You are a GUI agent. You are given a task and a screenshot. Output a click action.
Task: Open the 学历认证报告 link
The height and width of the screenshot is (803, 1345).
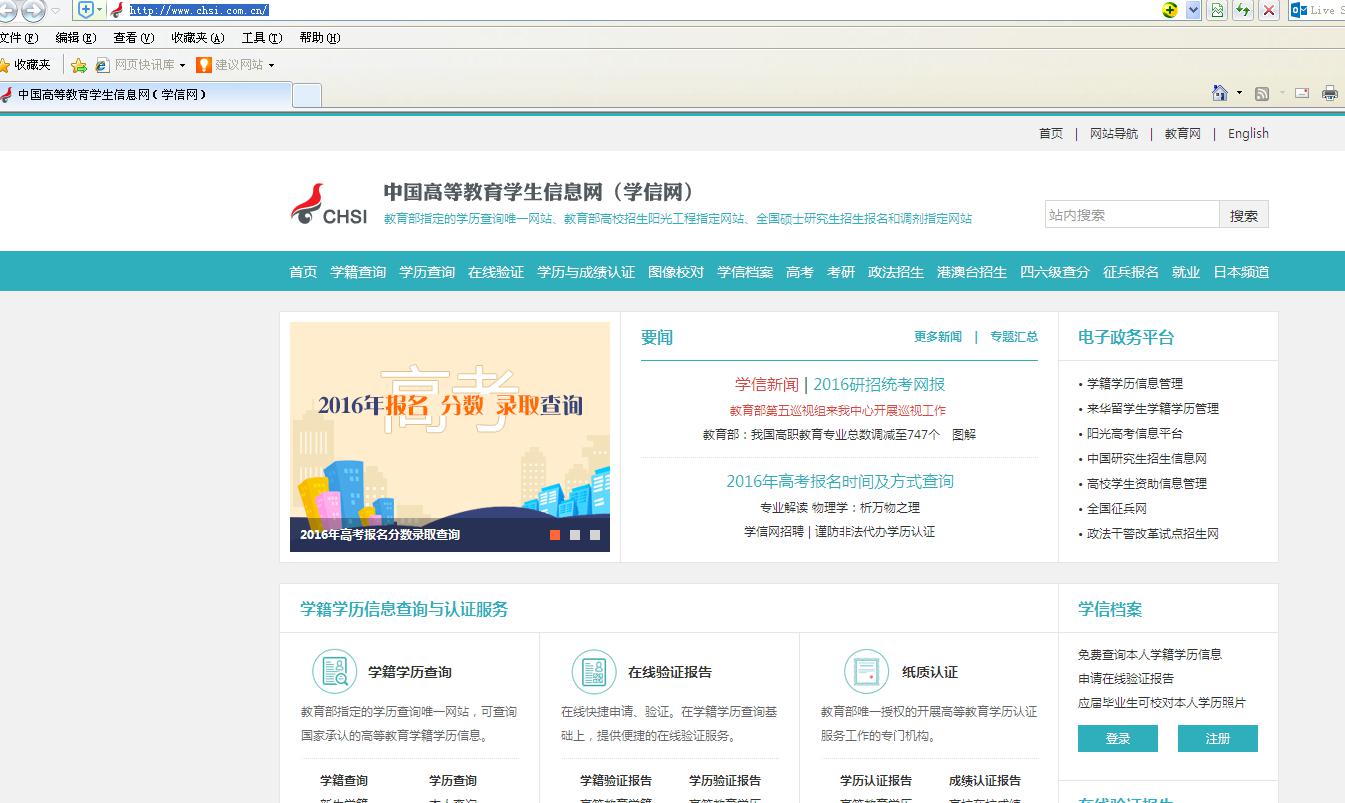click(x=876, y=781)
